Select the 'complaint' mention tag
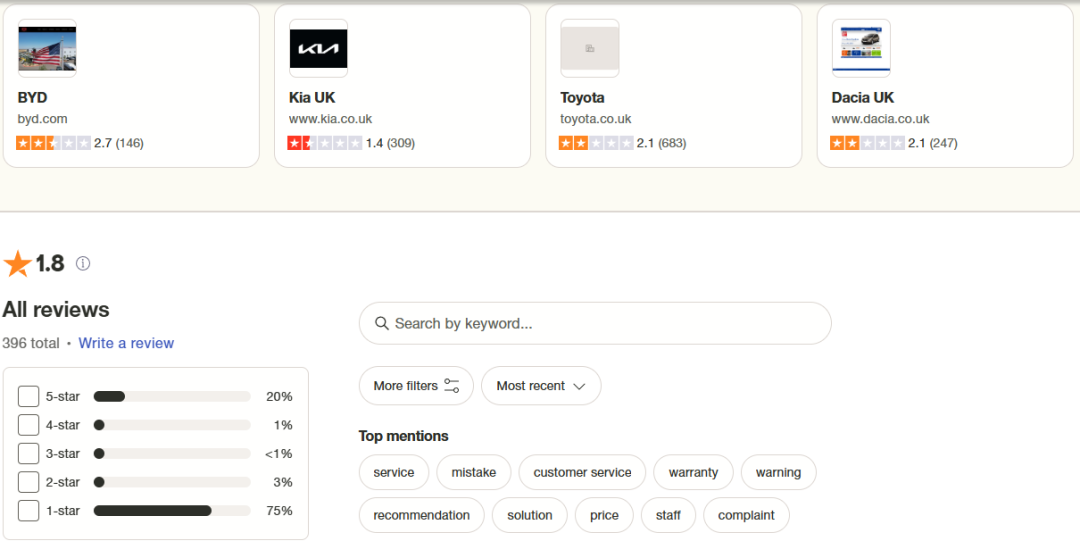1080x541 pixels. pyautogui.click(x=746, y=516)
